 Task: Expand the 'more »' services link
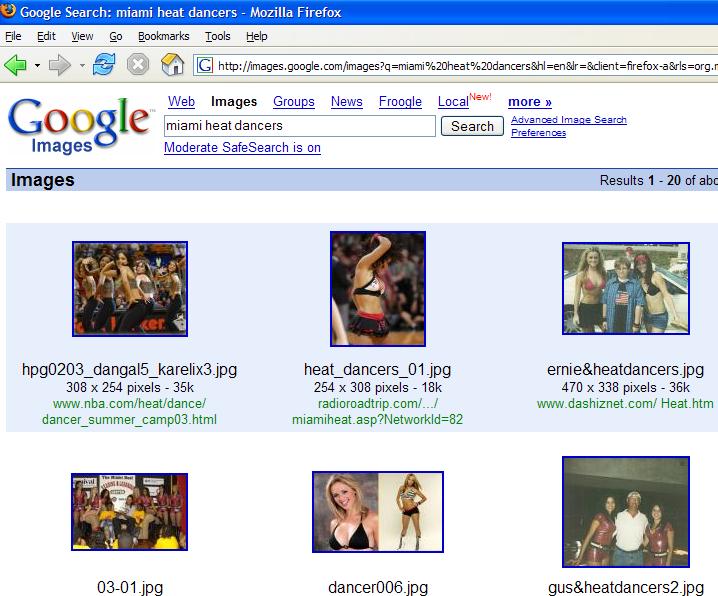pyautogui.click(x=529, y=101)
